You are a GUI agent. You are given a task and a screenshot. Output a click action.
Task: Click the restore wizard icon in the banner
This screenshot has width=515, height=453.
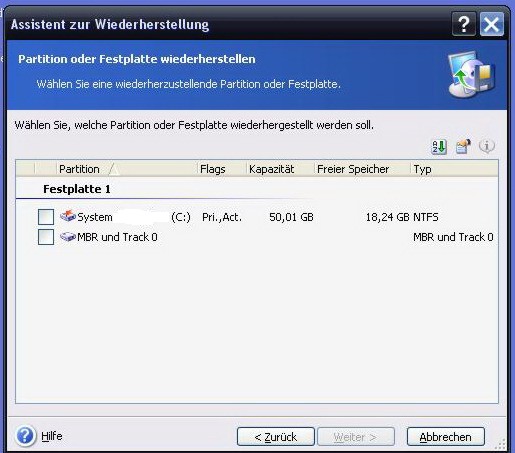coord(471,74)
